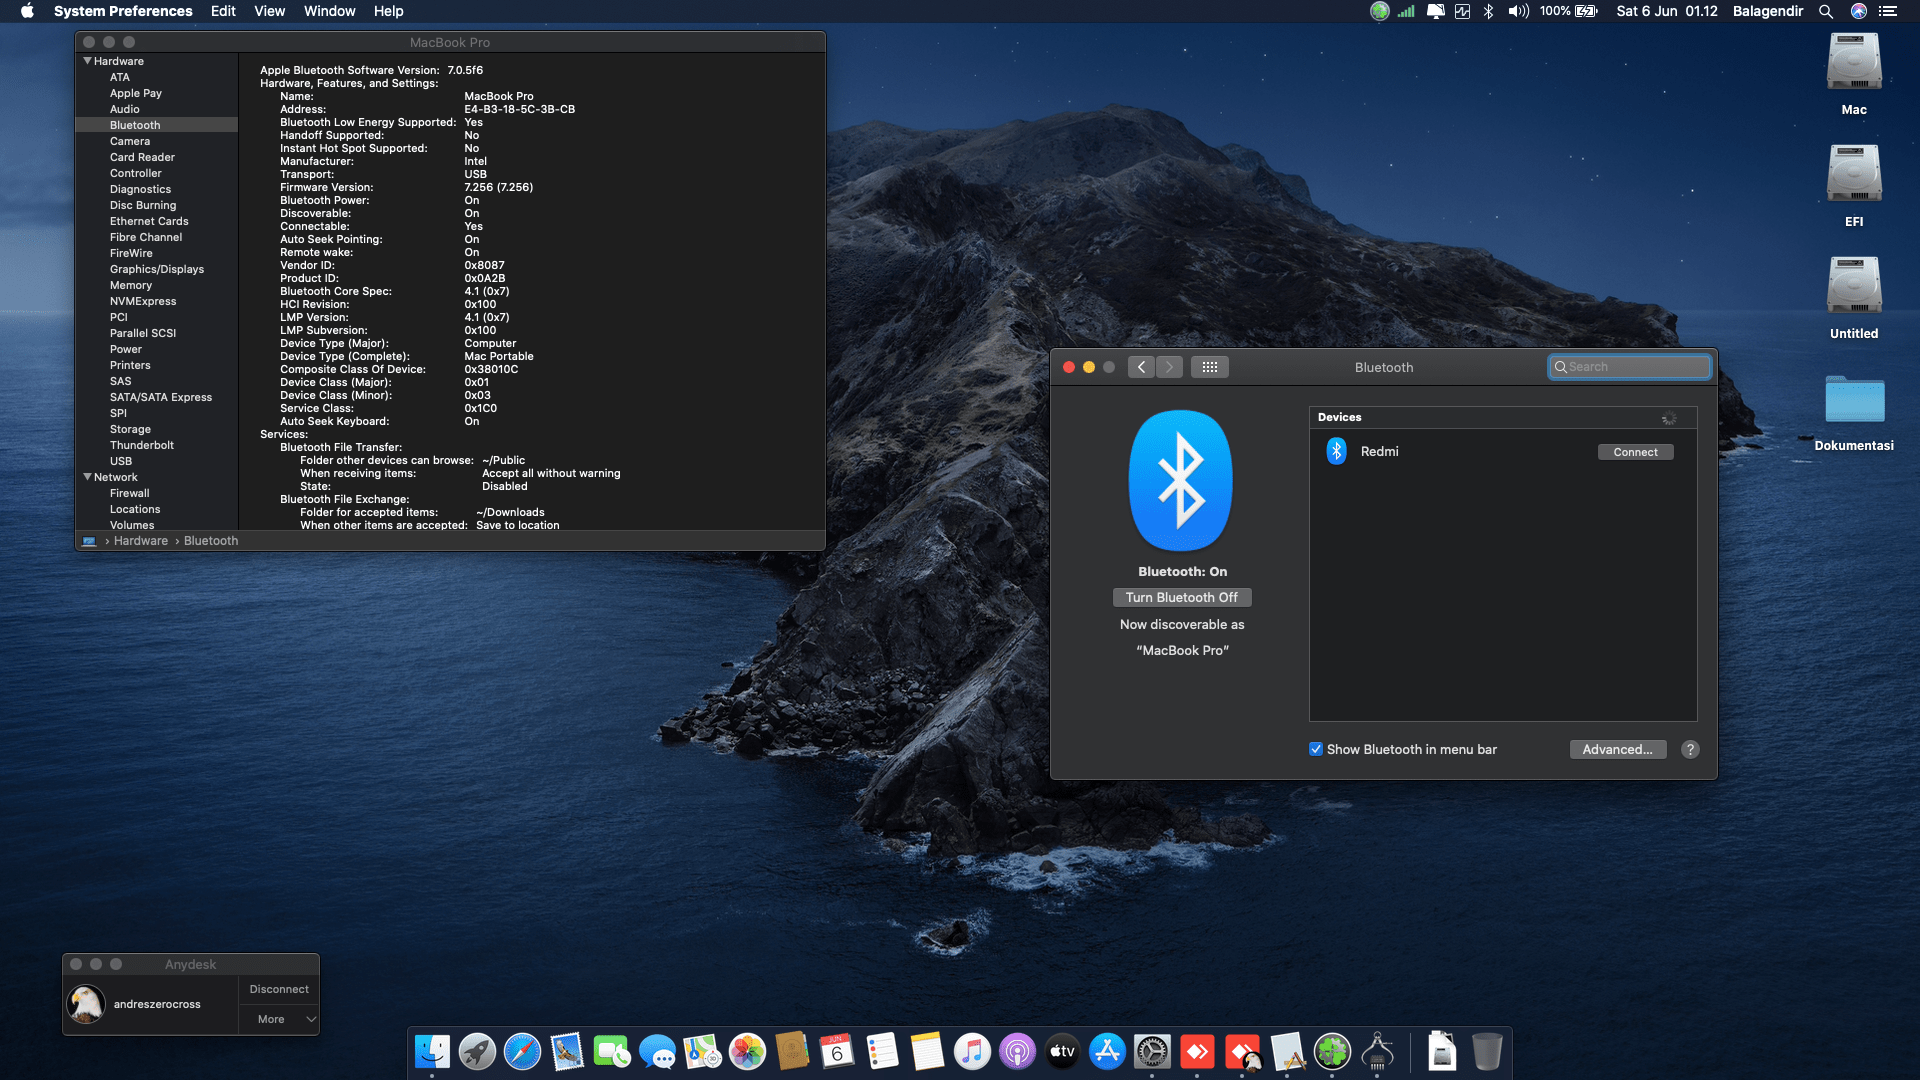Uncheck Show Bluetooth in menu bar
Viewport: 1920px width, 1080px height.
[1316, 749]
